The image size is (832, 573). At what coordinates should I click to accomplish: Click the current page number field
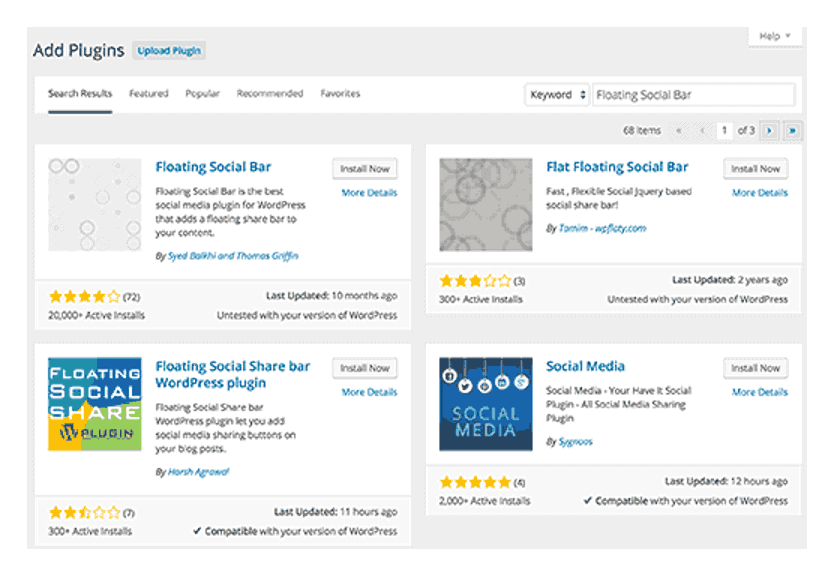(724, 131)
